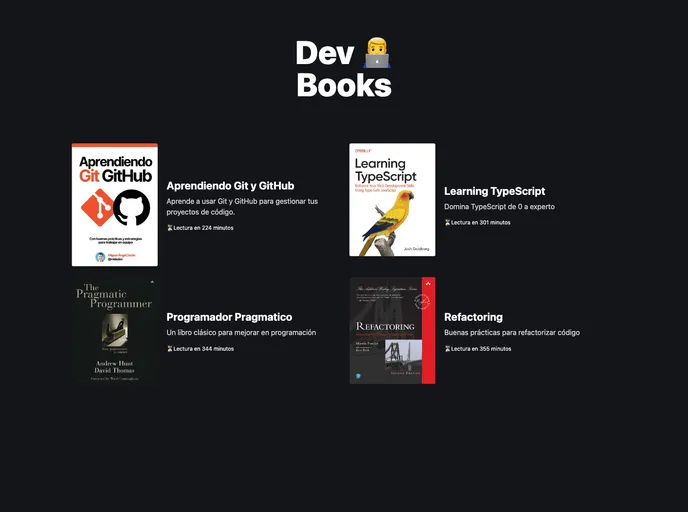Click hourglass icon next to 301 minutos

pos(448,222)
